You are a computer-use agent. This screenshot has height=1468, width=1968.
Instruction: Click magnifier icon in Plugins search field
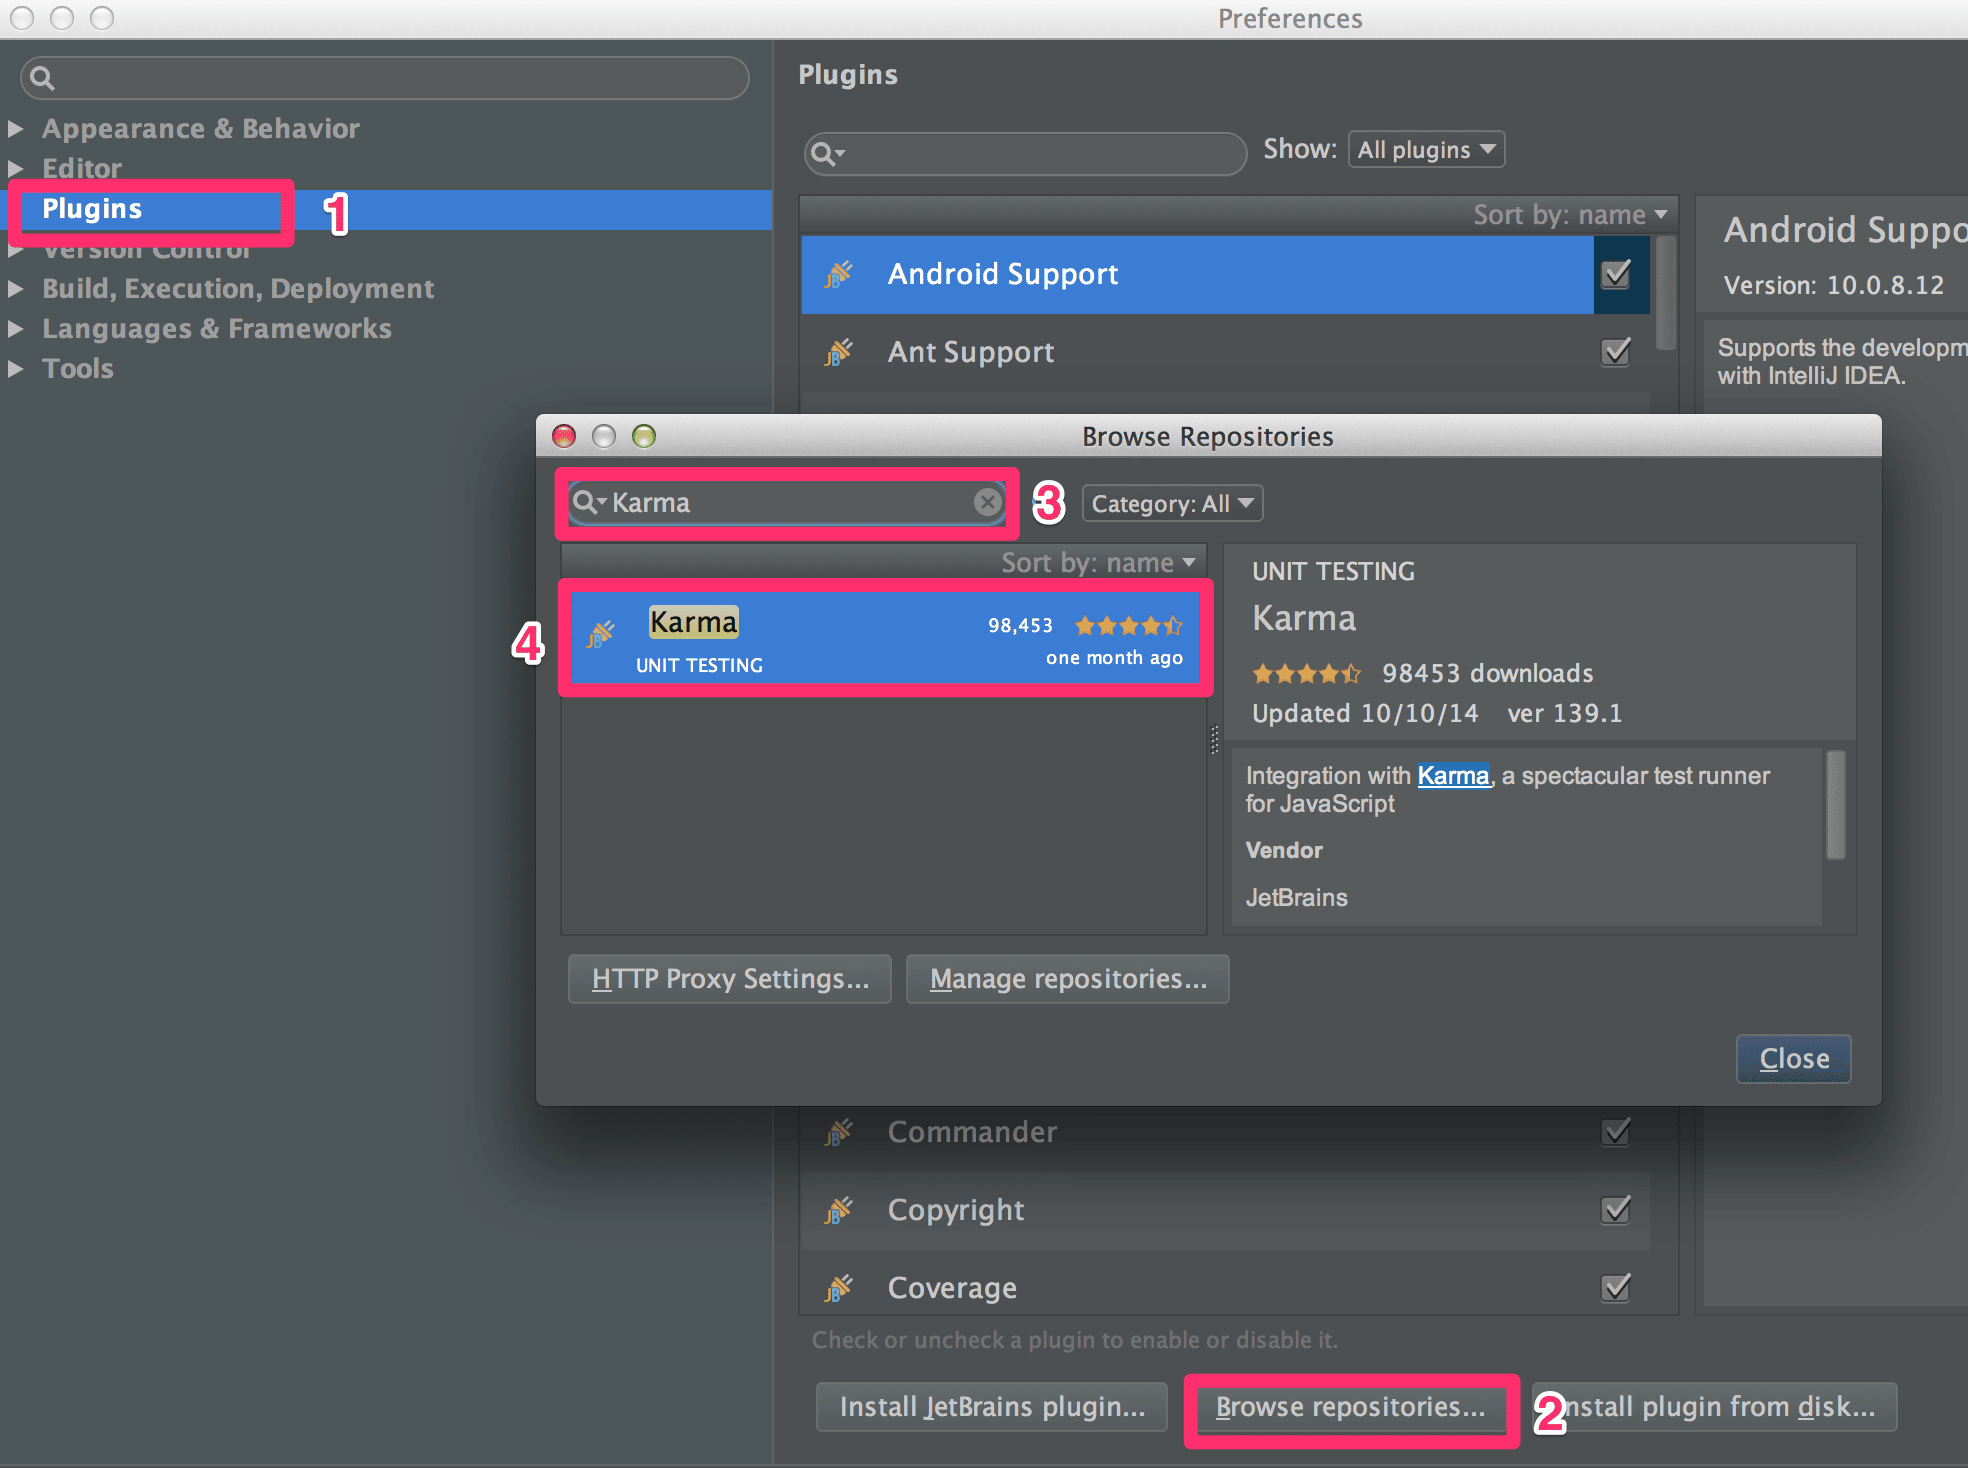click(x=825, y=153)
